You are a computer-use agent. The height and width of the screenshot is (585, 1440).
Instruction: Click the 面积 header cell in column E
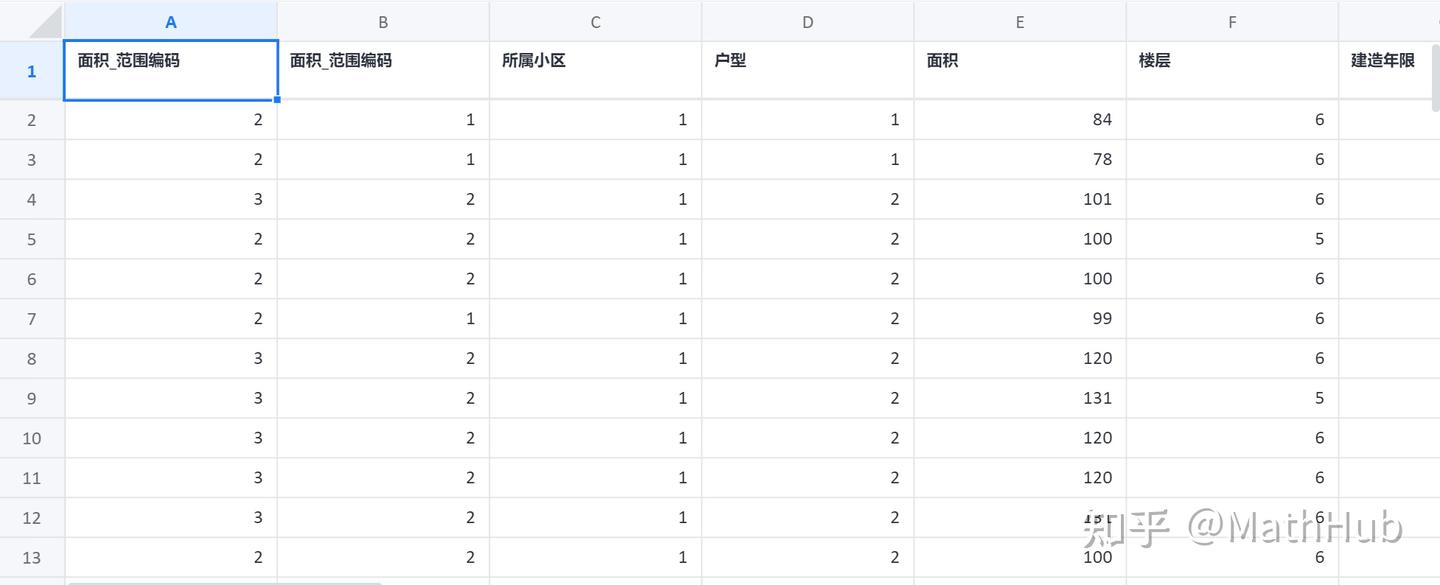coord(1019,70)
